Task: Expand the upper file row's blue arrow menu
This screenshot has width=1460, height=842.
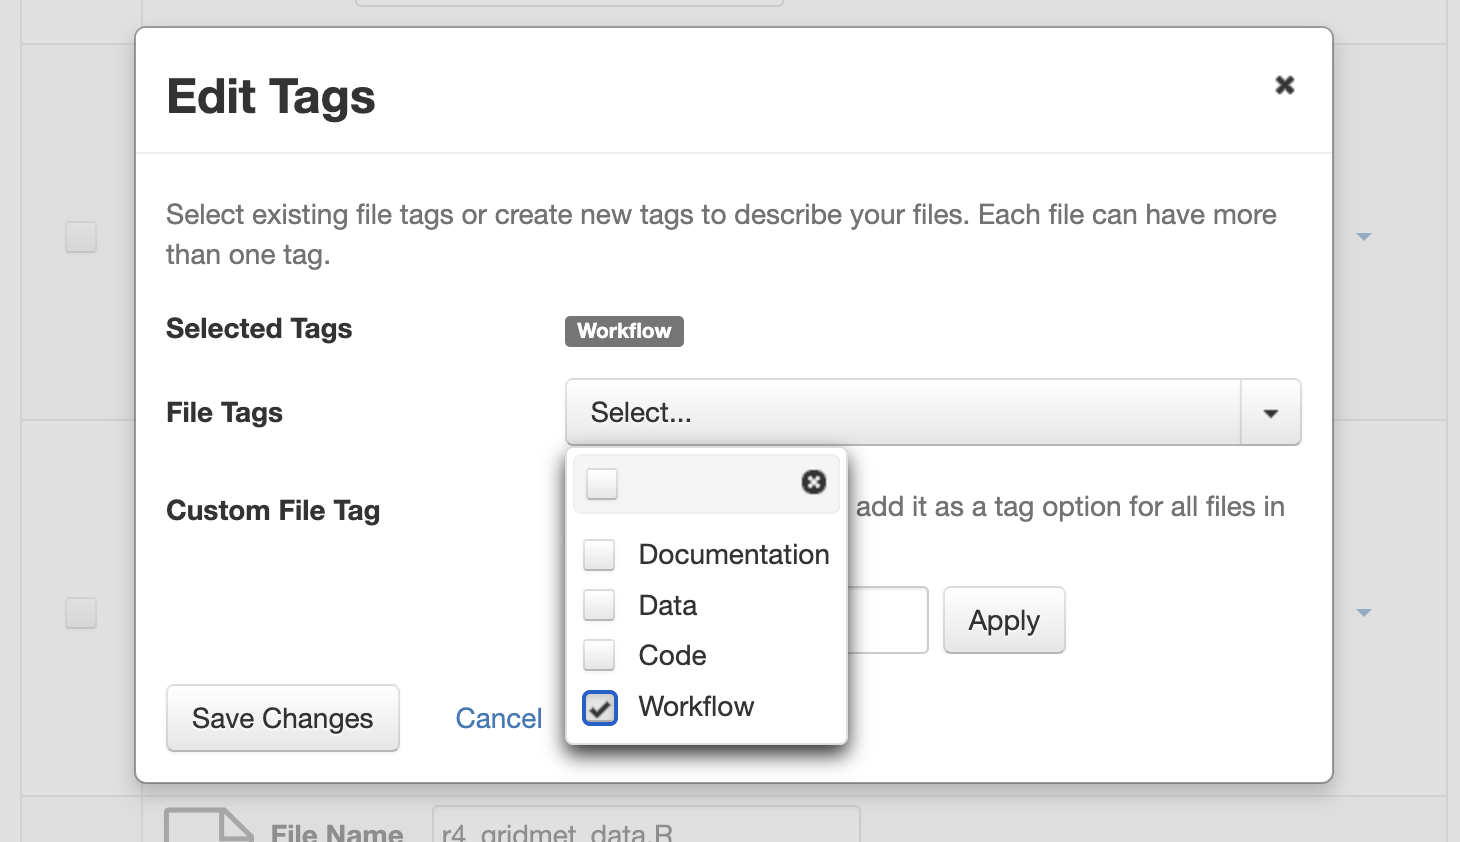Action: coord(1363,237)
